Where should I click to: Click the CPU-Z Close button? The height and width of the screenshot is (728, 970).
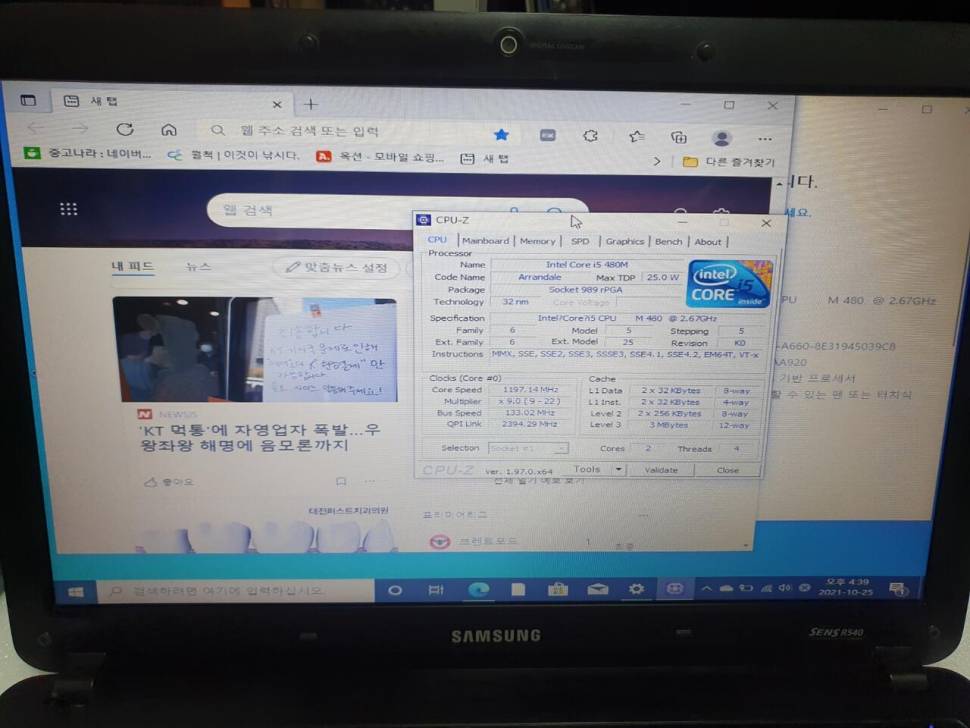(x=728, y=471)
